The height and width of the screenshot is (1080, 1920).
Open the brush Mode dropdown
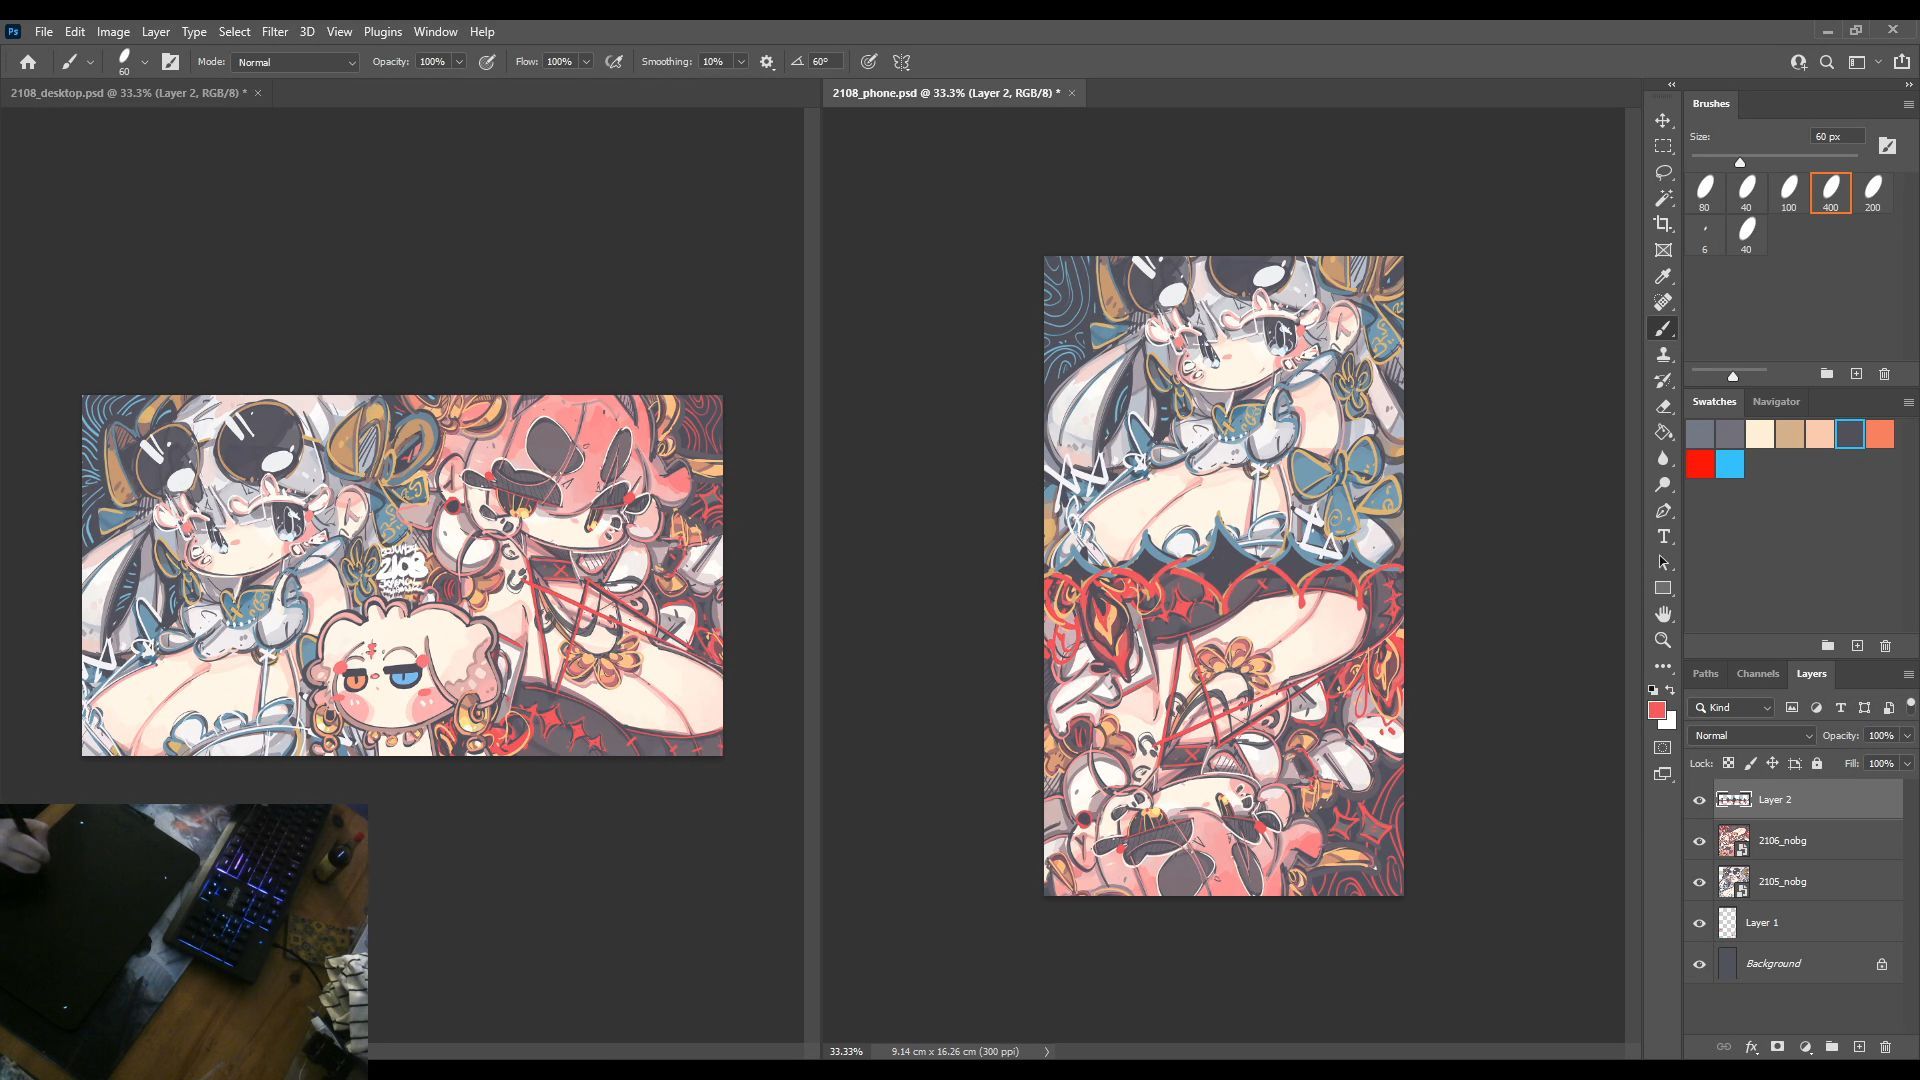pos(295,62)
